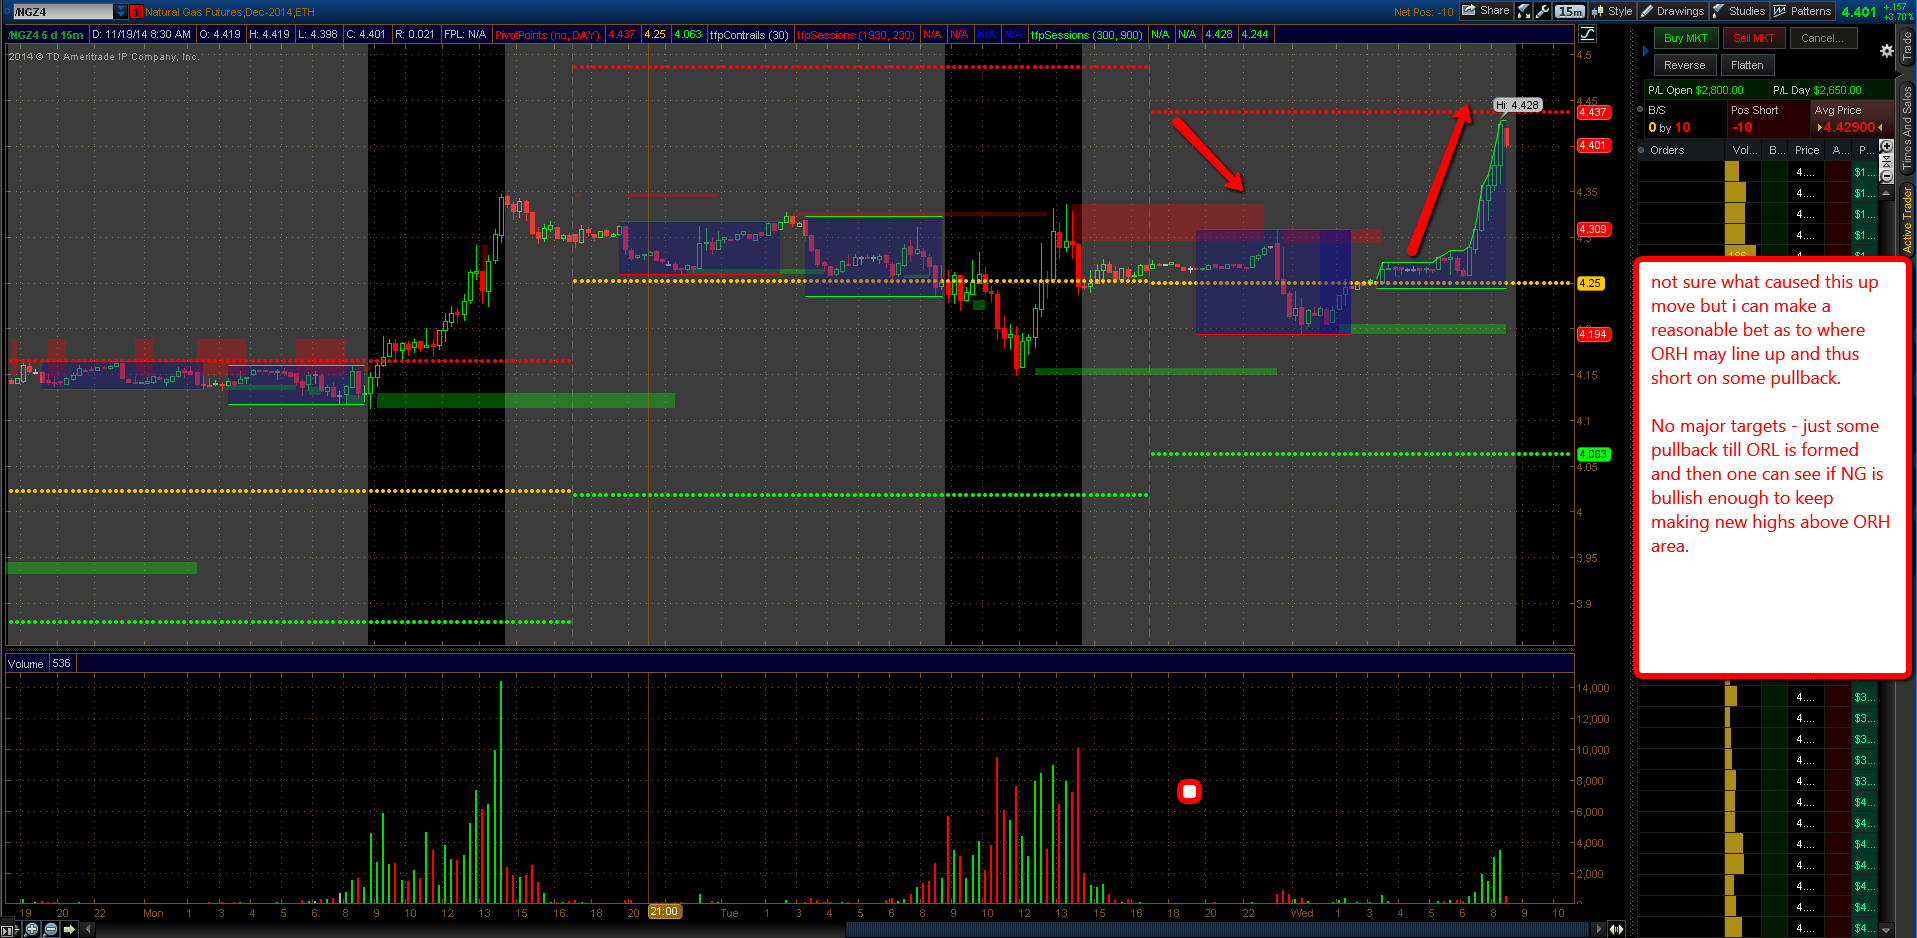Click the /NGZ4 symbol input field
Viewport: 1917px width, 938px height.
pos(62,12)
